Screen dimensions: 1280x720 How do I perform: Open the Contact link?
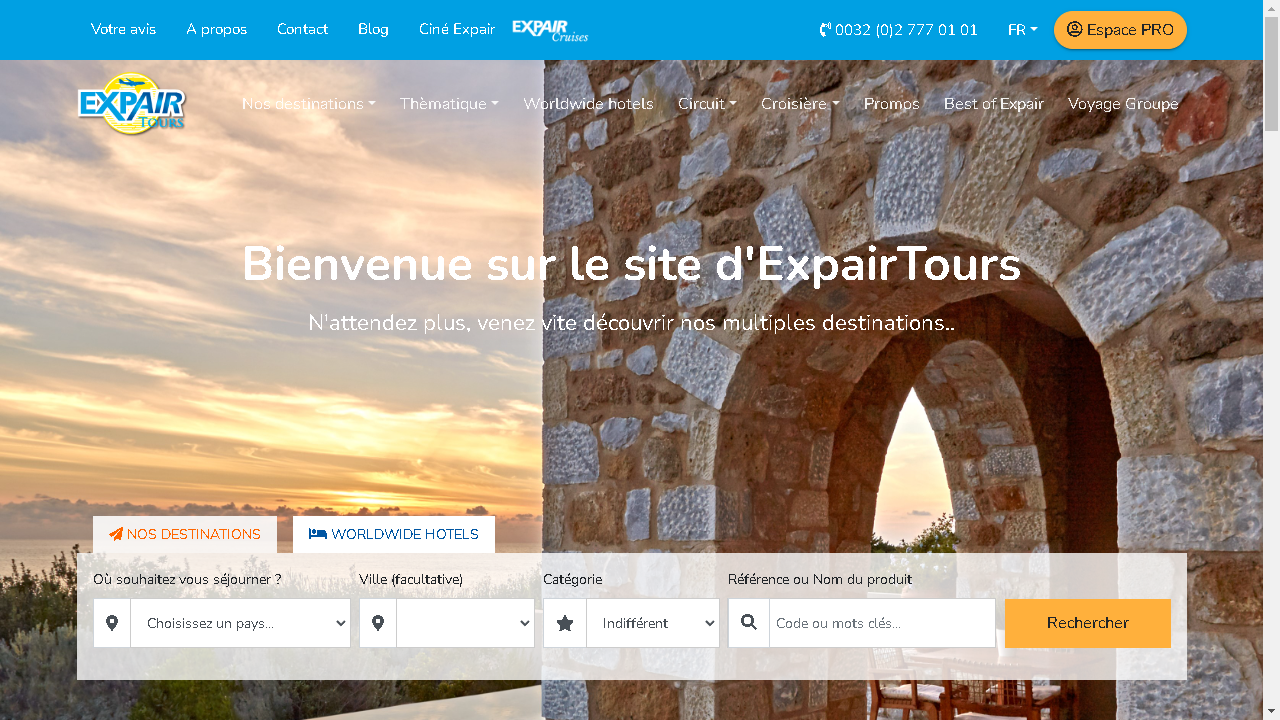click(302, 29)
